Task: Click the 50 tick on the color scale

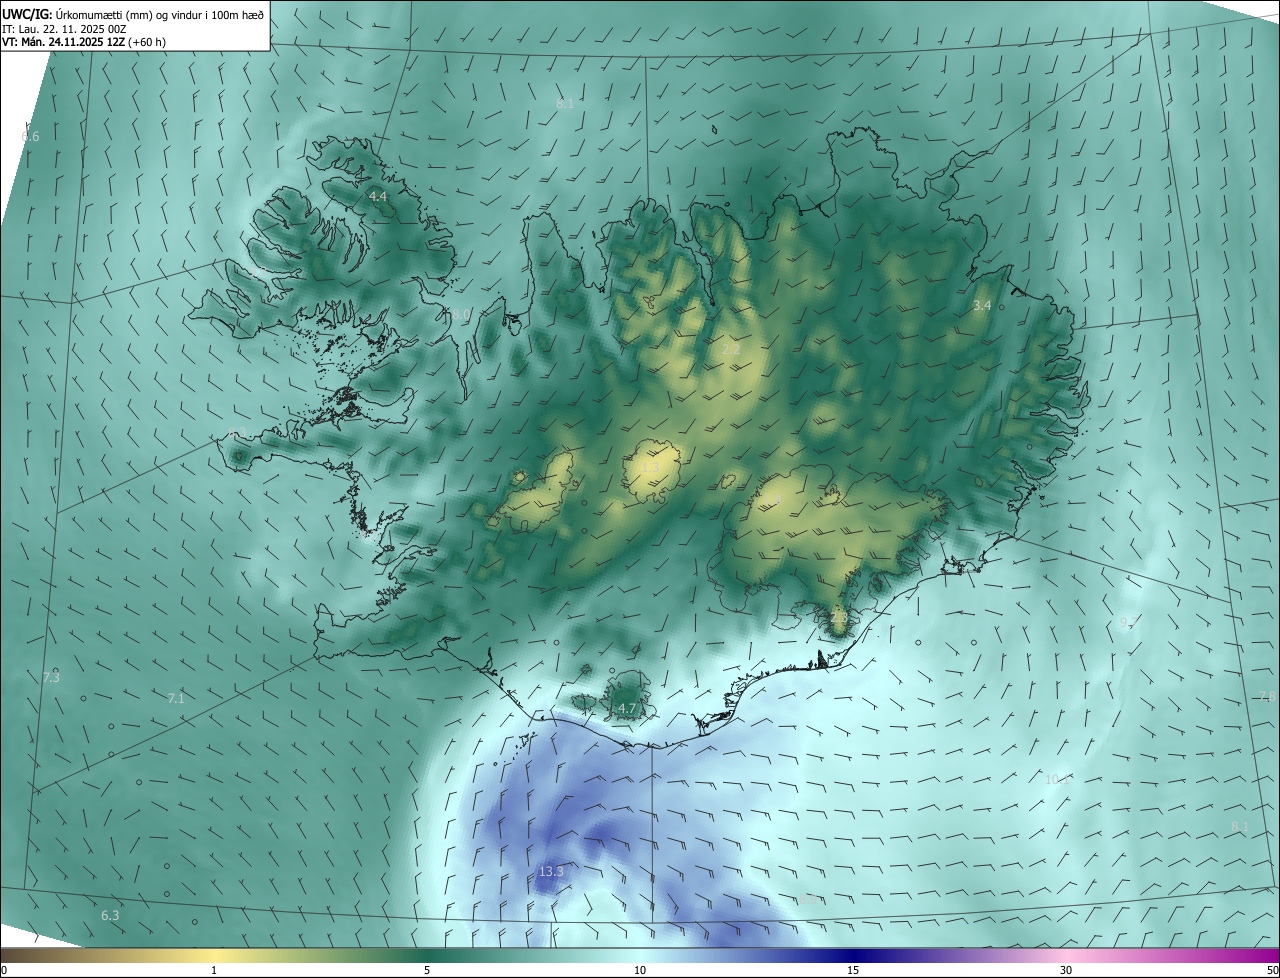Action: (1272, 970)
